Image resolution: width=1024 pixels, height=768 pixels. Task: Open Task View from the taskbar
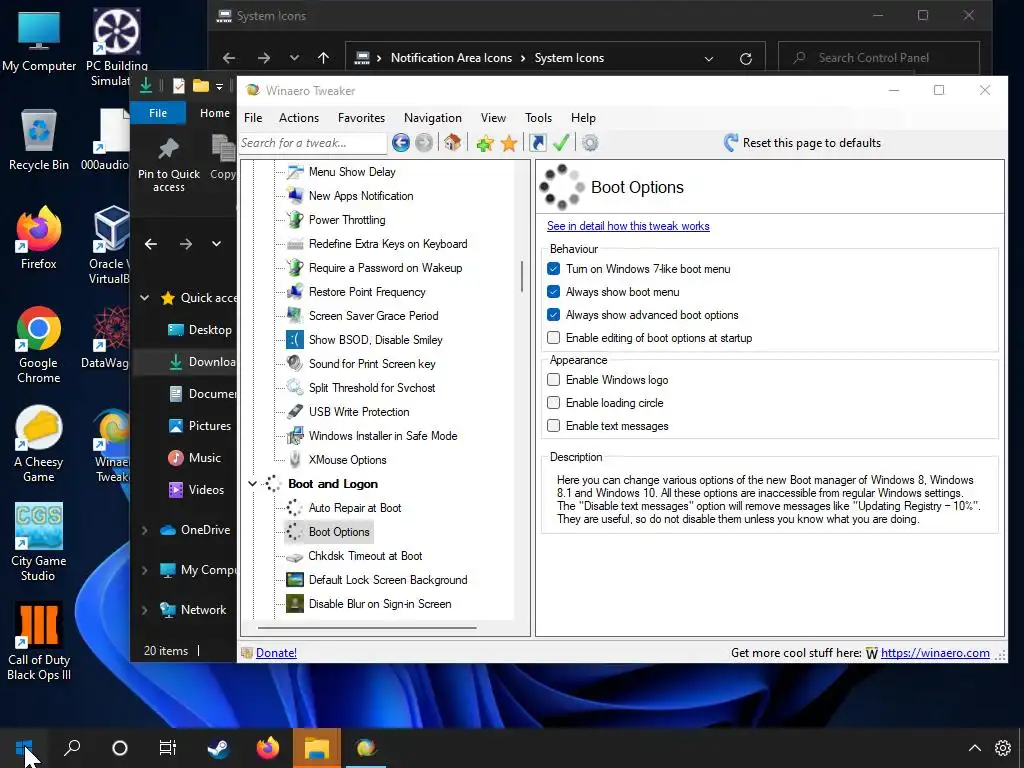pyautogui.click(x=168, y=748)
